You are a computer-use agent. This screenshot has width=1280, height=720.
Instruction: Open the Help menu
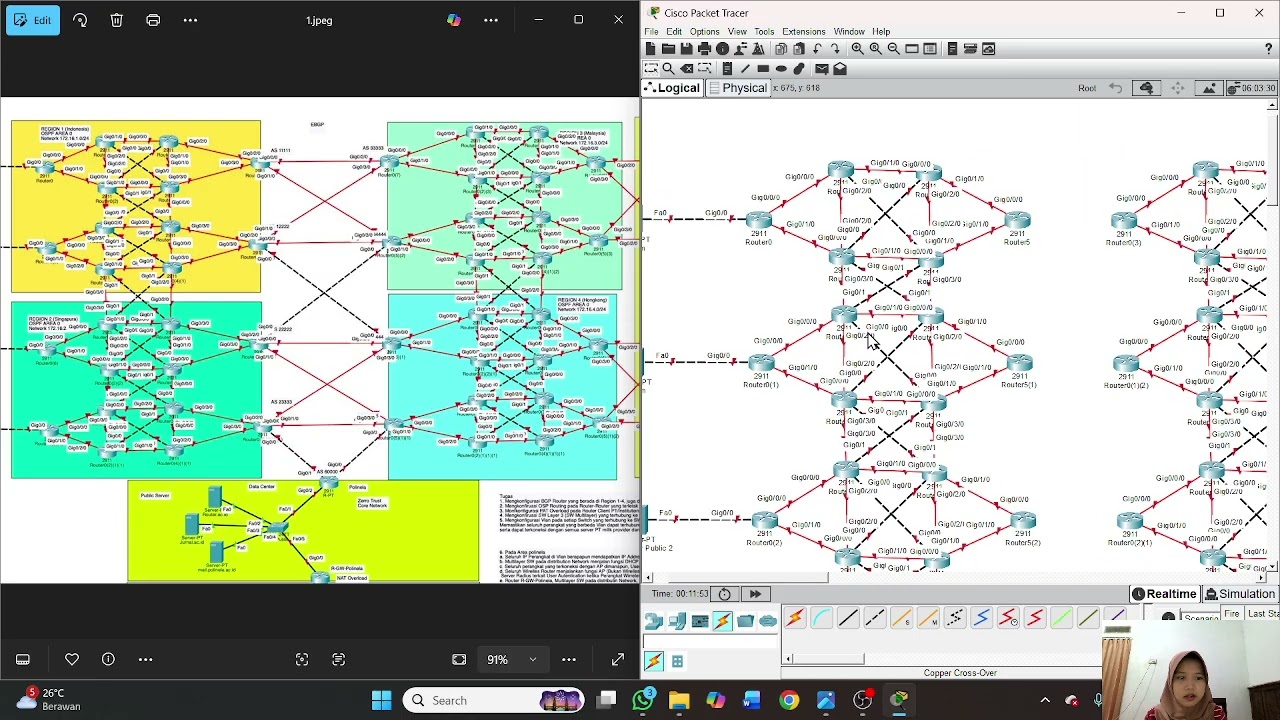881,32
